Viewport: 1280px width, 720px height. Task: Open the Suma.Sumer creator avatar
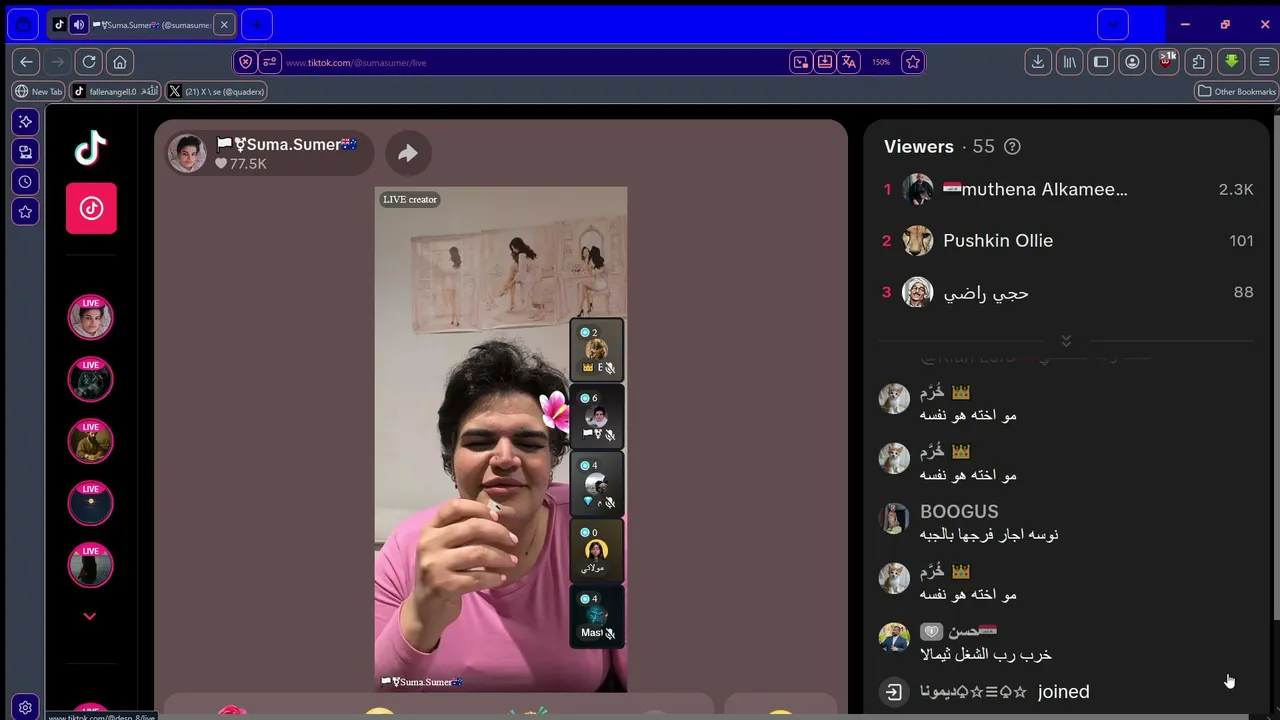point(187,153)
